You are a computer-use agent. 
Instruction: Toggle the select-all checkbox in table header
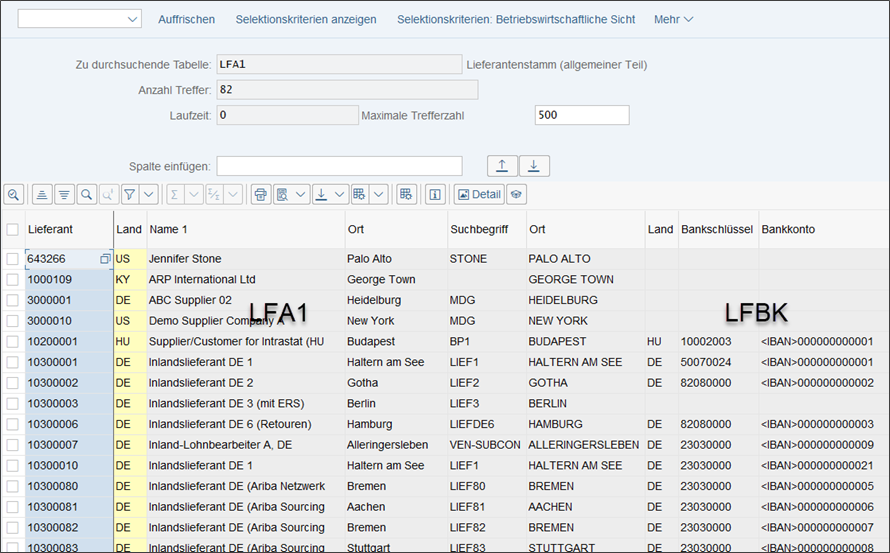pyautogui.click(x=12, y=229)
